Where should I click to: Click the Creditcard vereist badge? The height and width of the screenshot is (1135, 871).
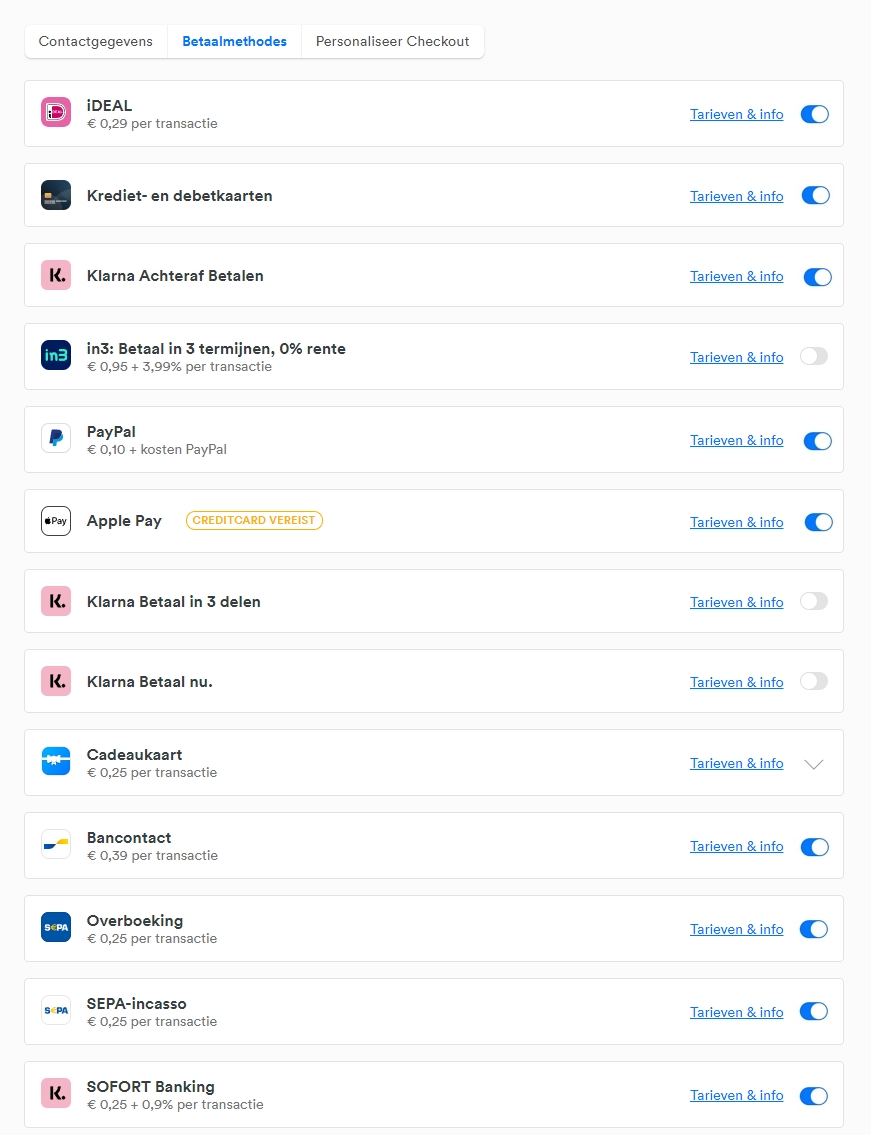point(254,521)
